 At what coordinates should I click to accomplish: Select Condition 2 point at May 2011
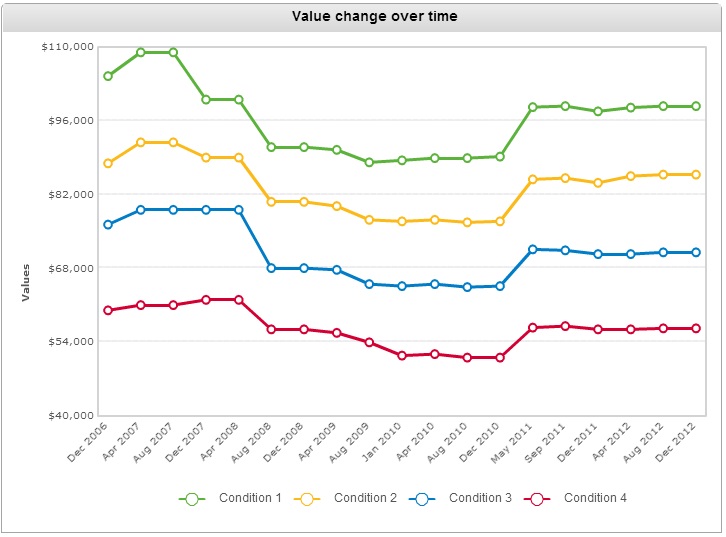click(x=533, y=179)
